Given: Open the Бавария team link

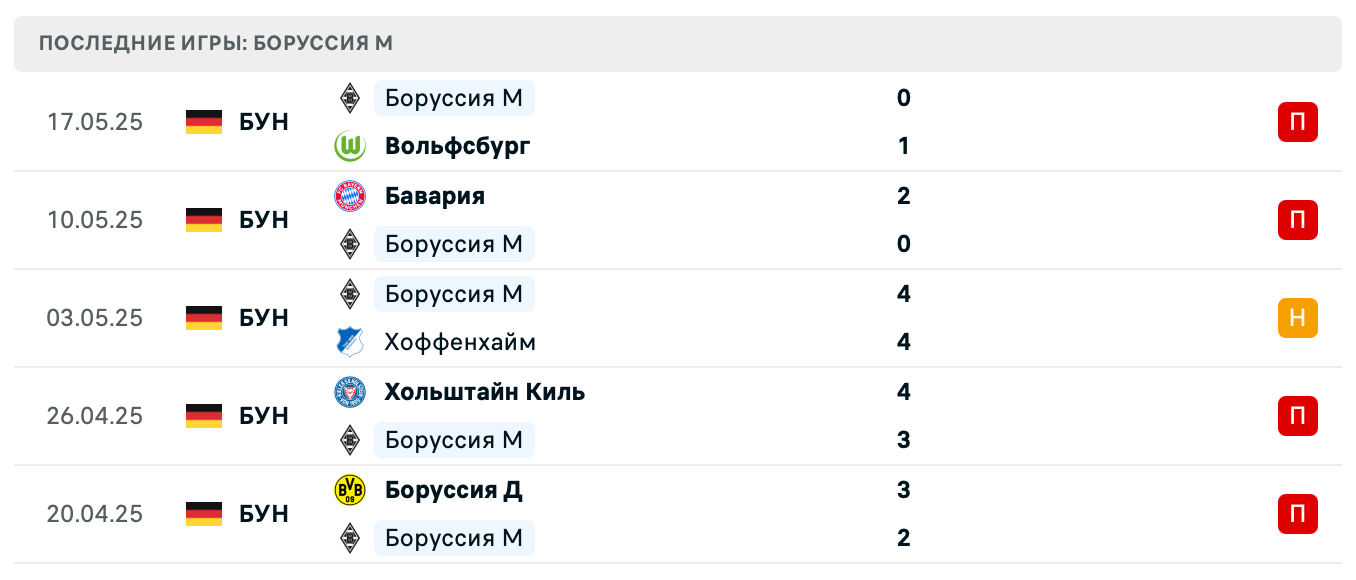Looking at the screenshot, I should [x=435, y=196].
